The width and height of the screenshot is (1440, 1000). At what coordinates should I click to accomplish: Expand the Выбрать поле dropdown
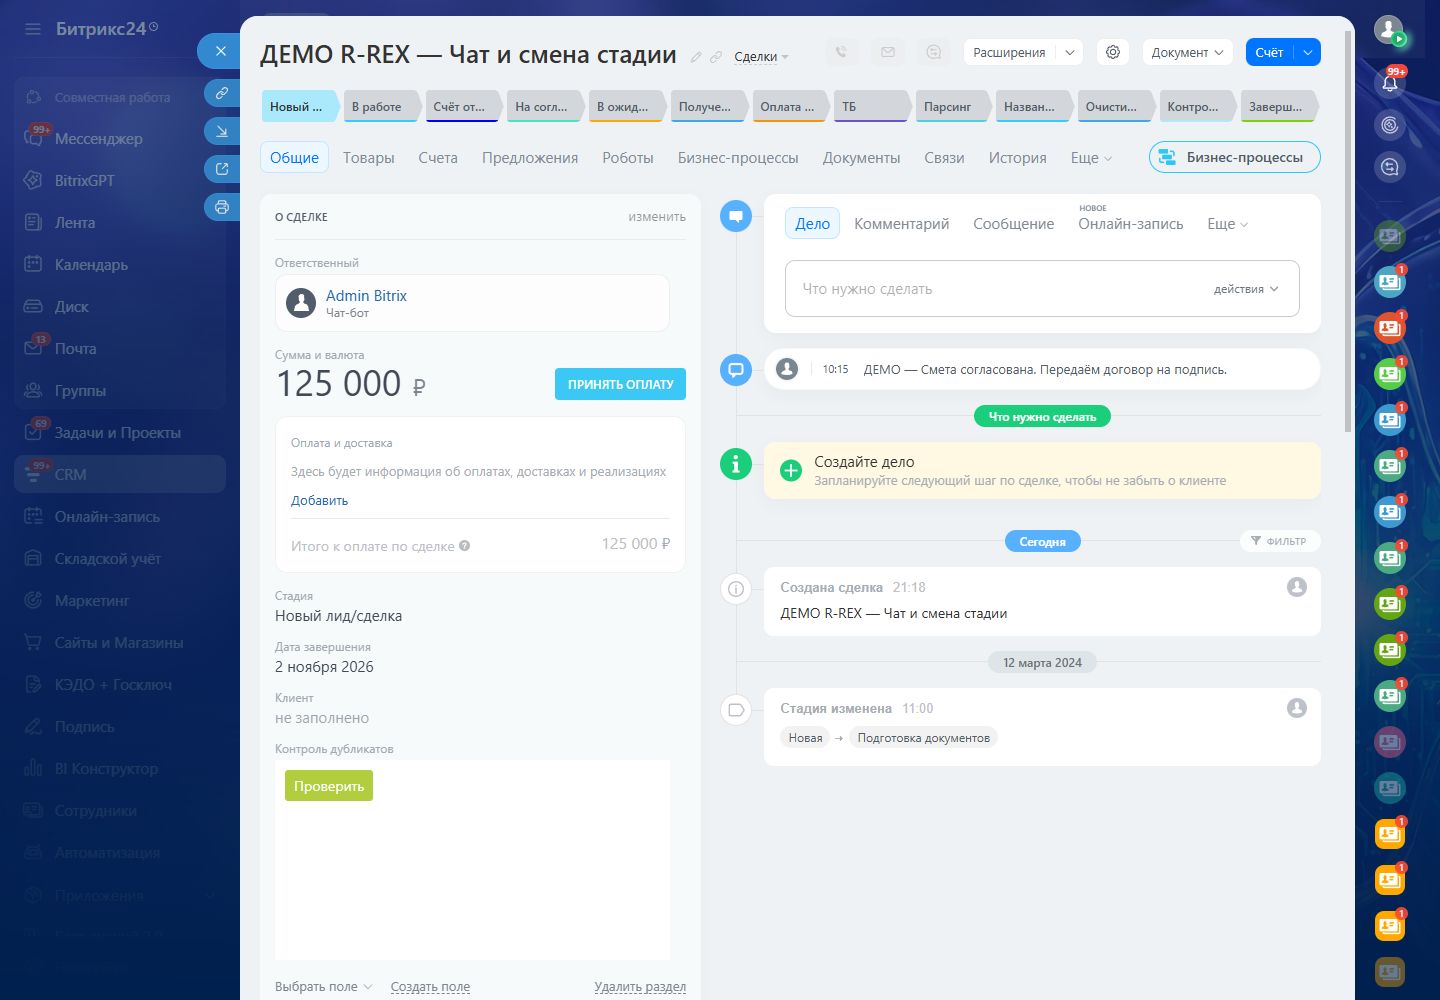point(323,987)
